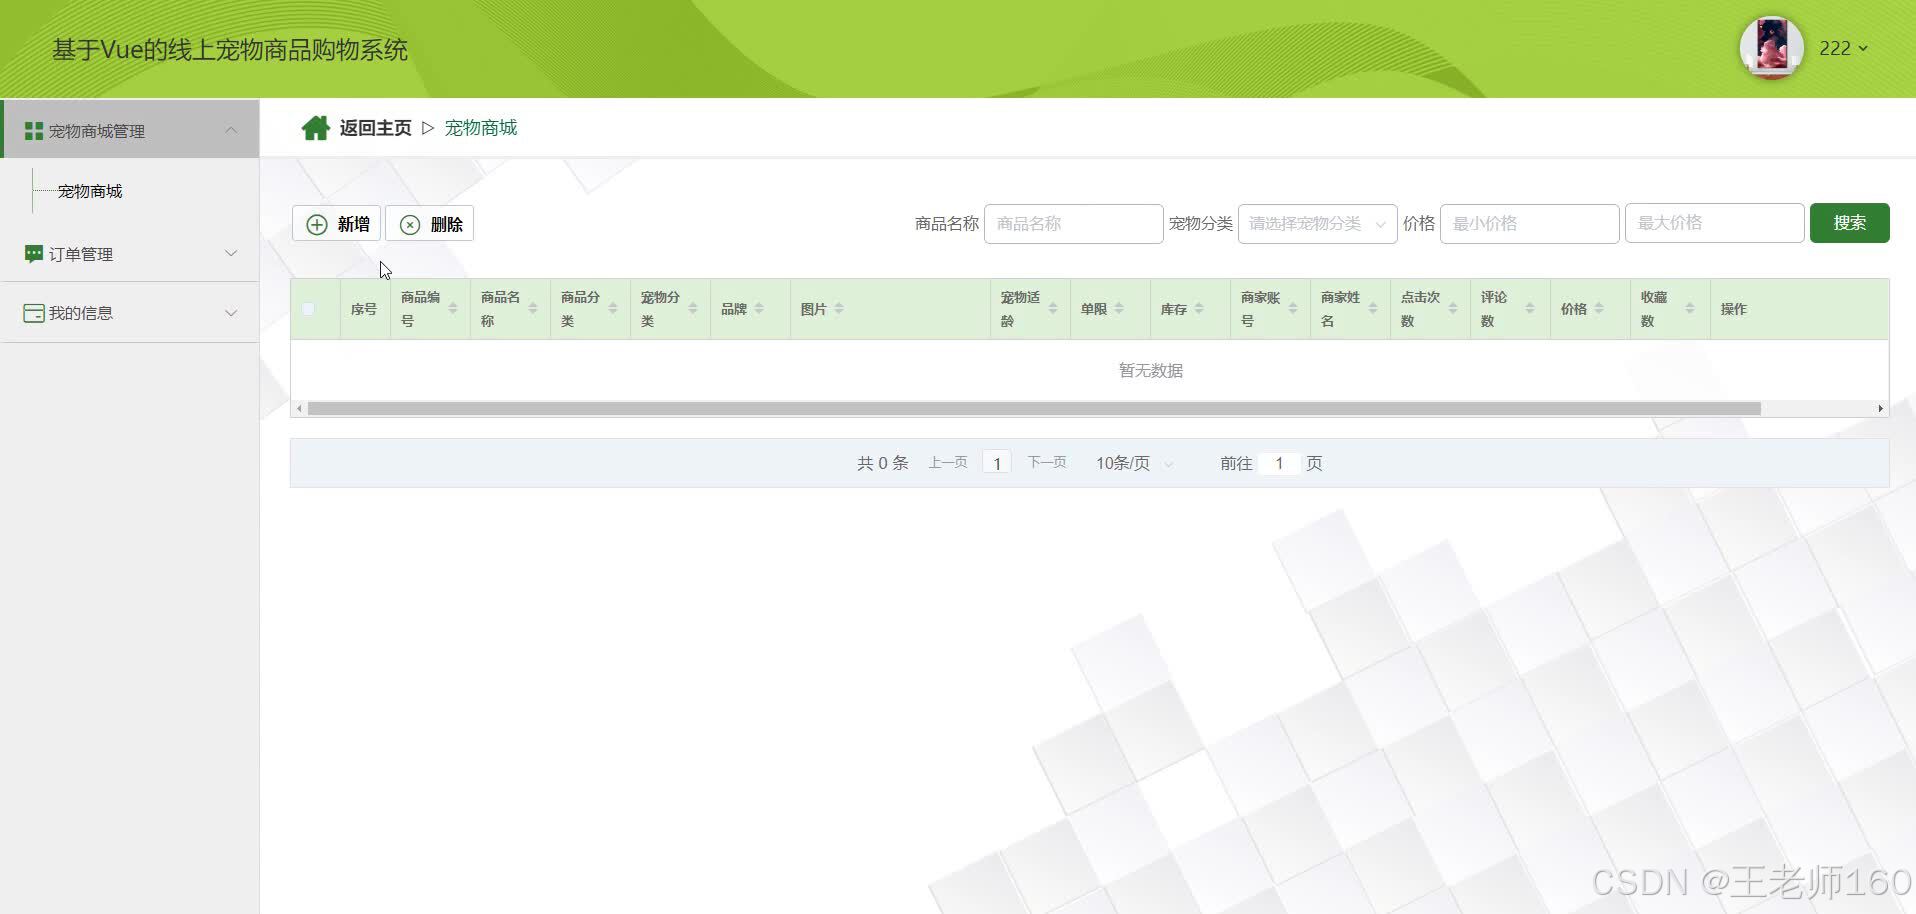Focus the 前往 page jump input
Screen dimensions: 1916x914
[1279, 463]
